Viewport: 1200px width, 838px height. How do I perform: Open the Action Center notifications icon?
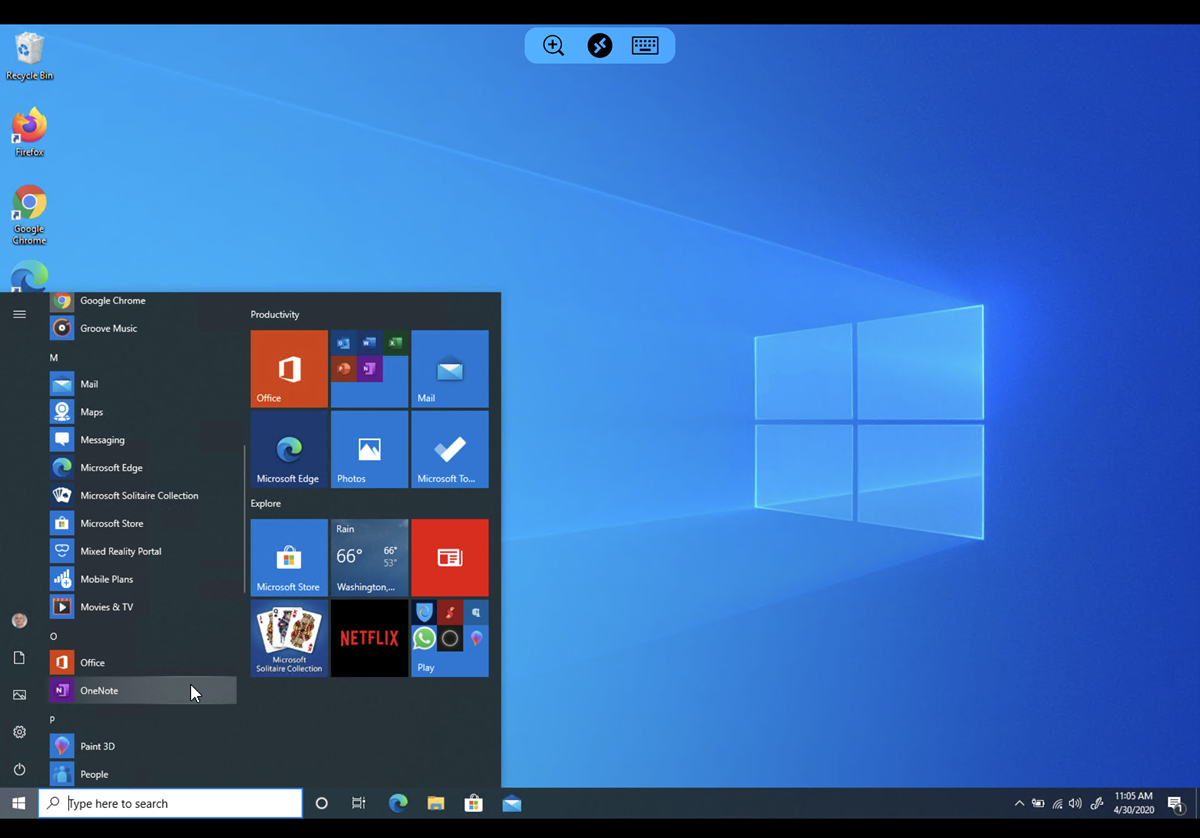pyautogui.click(x=1176, y=803)
